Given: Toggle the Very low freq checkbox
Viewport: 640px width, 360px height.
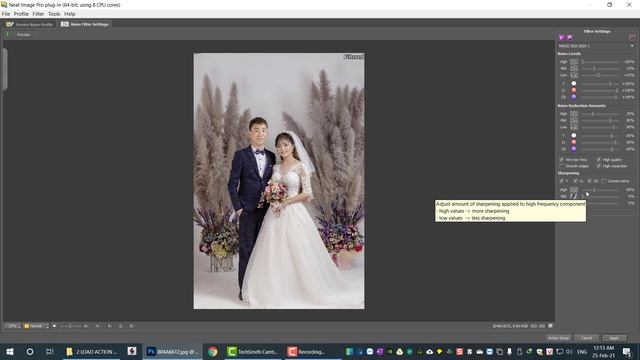Looking at the screenshot, I should pyautogui.click(x=562, y=160).
